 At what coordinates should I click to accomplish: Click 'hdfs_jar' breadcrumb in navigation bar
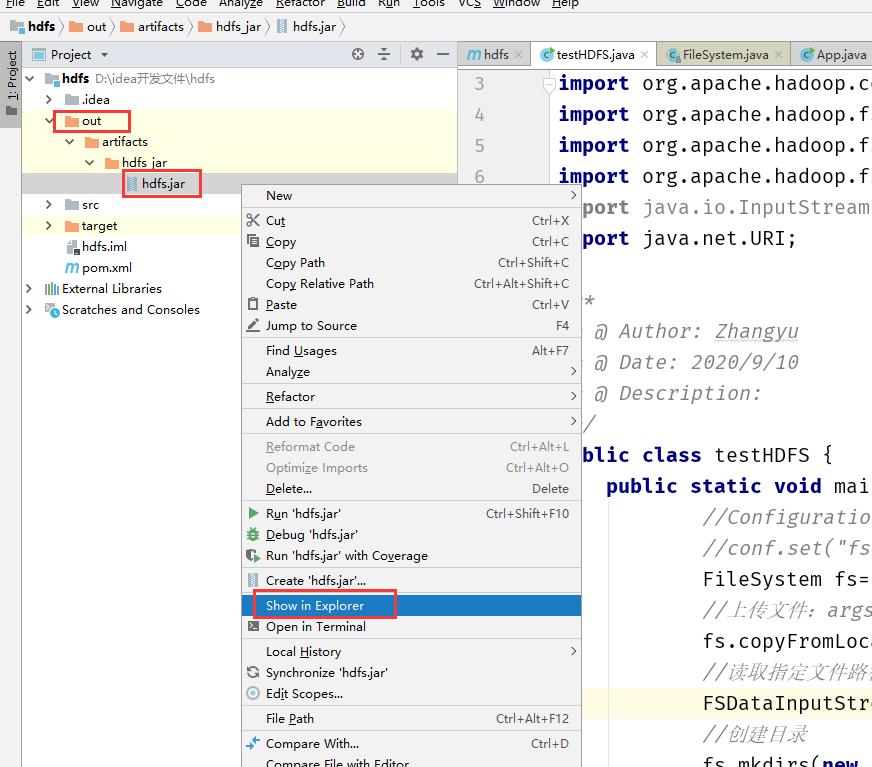[x=230, y=27]
